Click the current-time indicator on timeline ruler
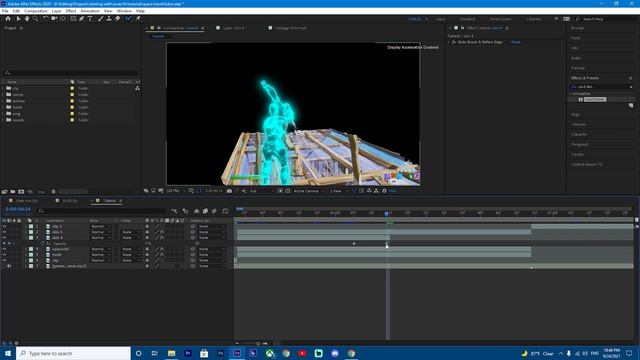Screen dimensions: 640x360 click(387, 213)
